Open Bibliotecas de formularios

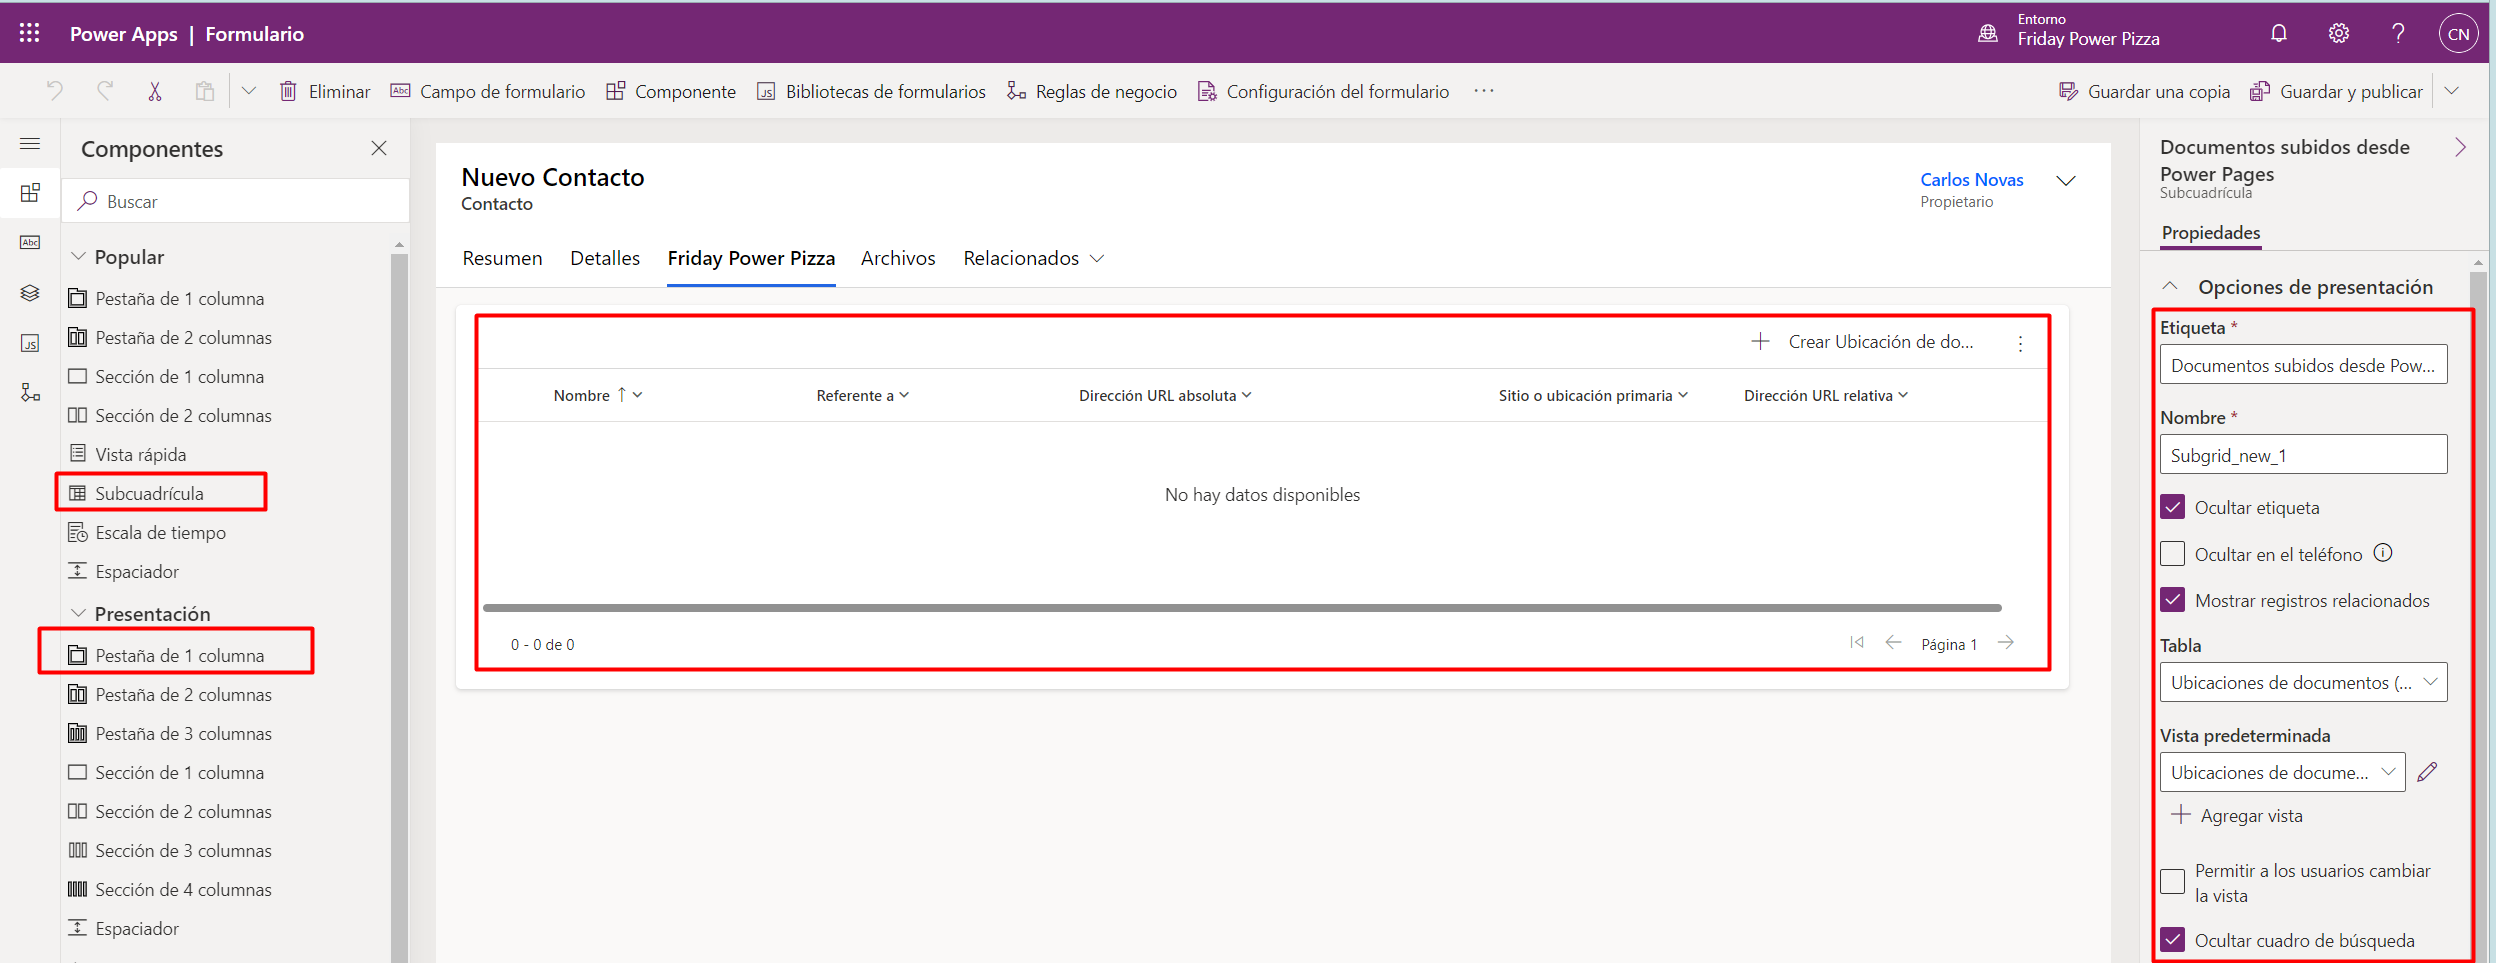coord(871,91)
